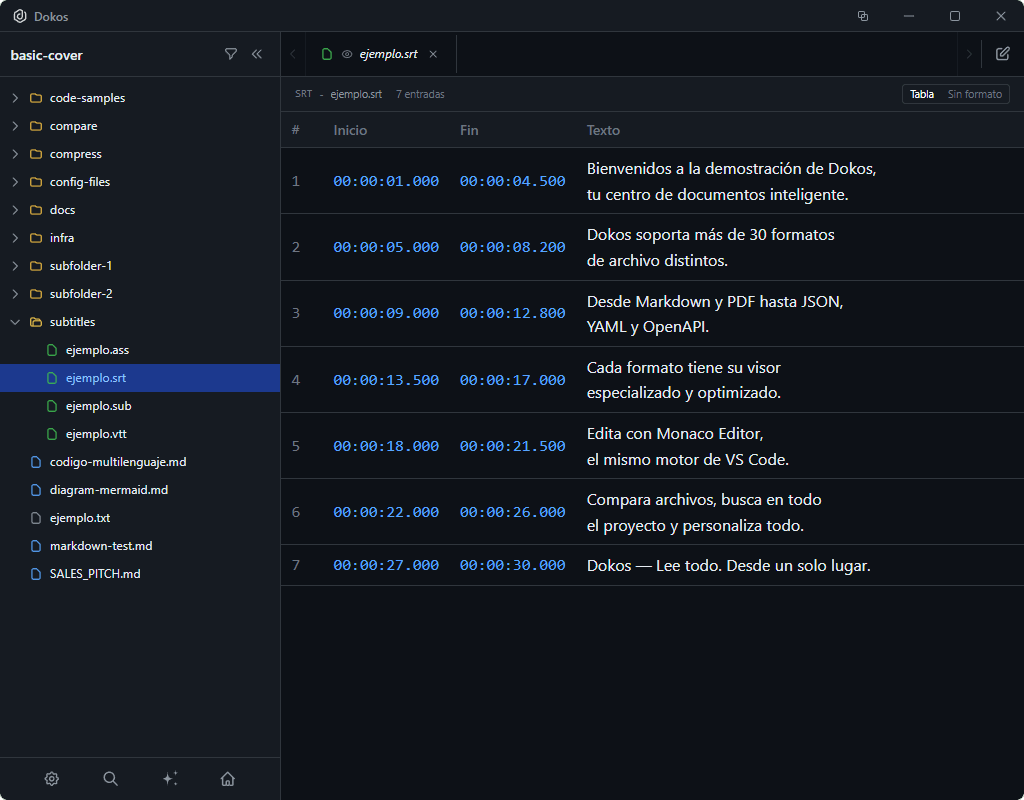Viewport: 1024px width, 800px height.
Task: Open the ejemplo.vtt file
Action: [x=96, y=434]
